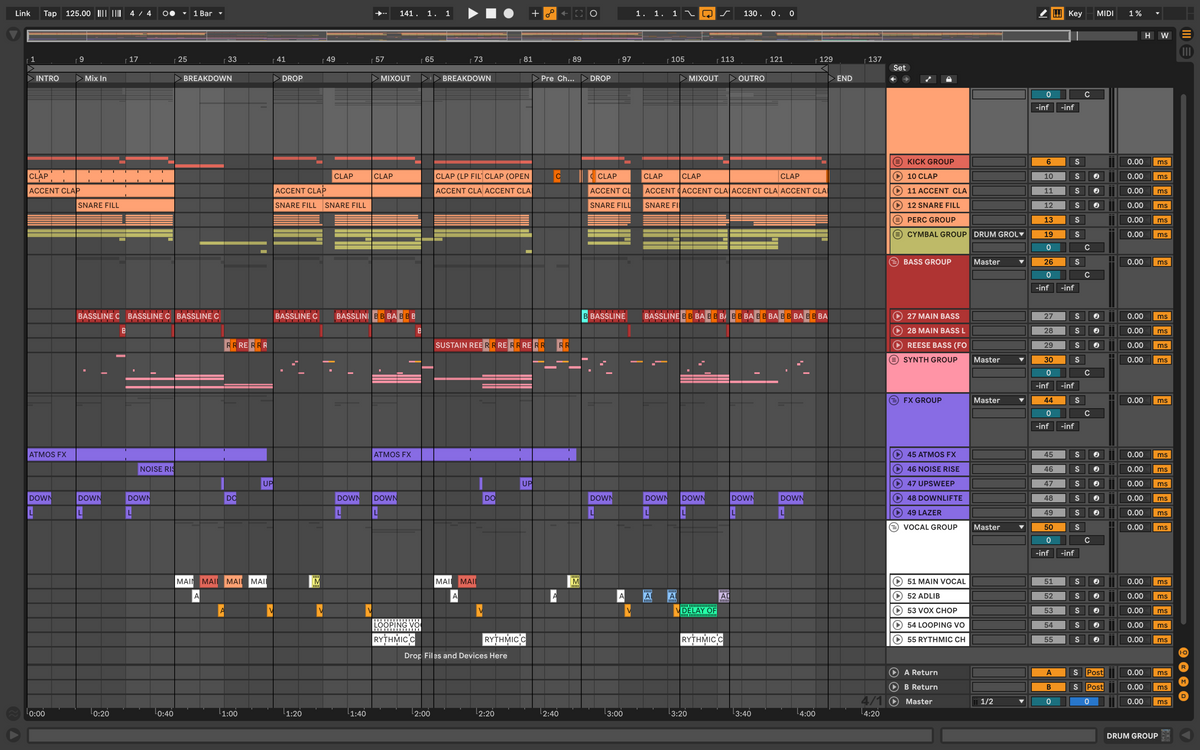1200x750 pixels.
Task: Open the 1 Bar quantization dropdown
Action: click(x=206, y=14)
